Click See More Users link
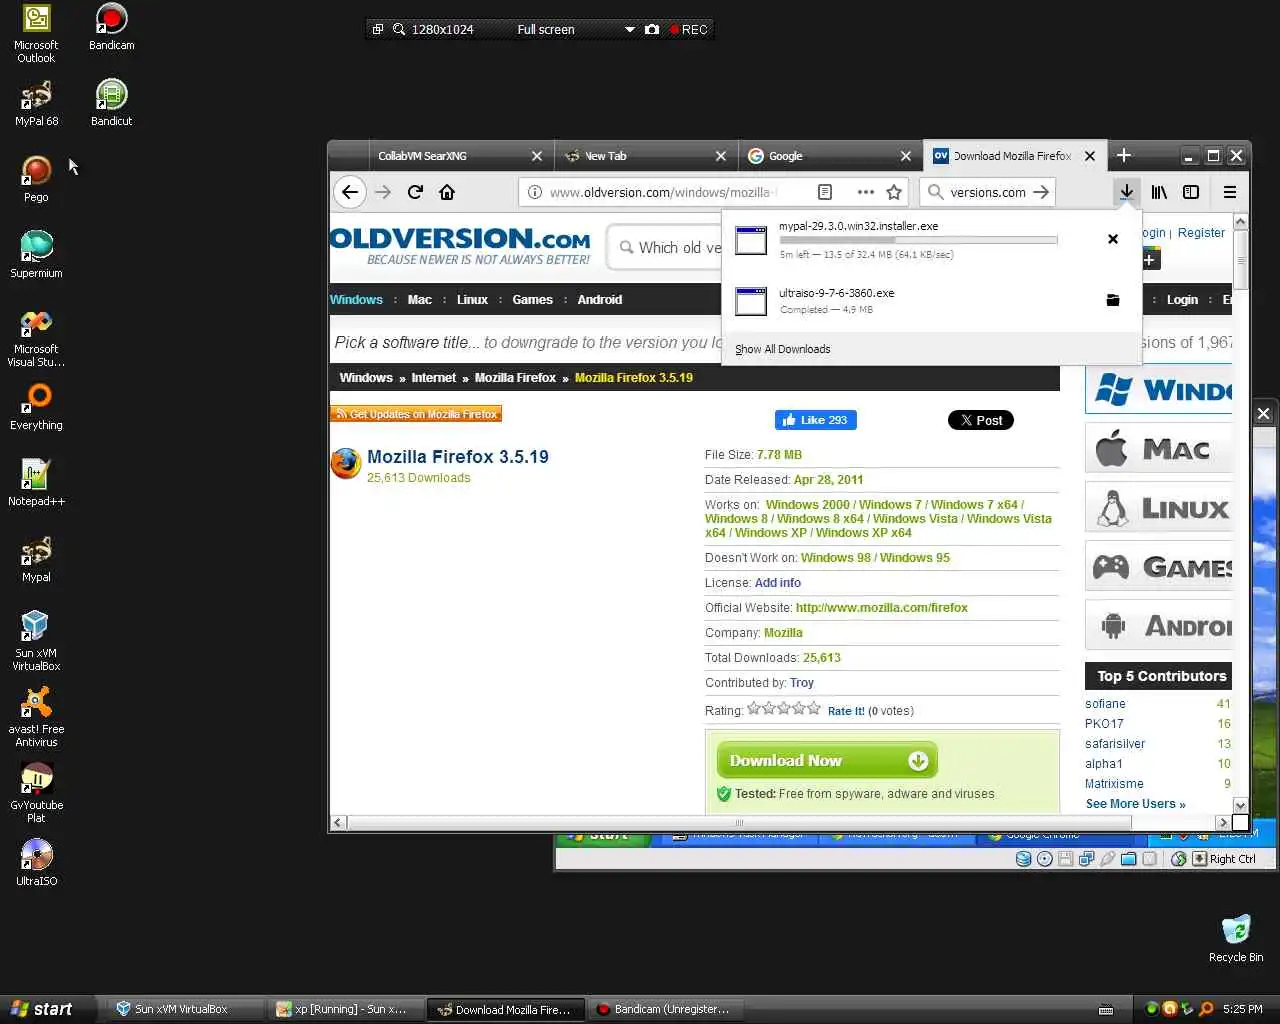1280x1024 pixels. coord(1135,804)
